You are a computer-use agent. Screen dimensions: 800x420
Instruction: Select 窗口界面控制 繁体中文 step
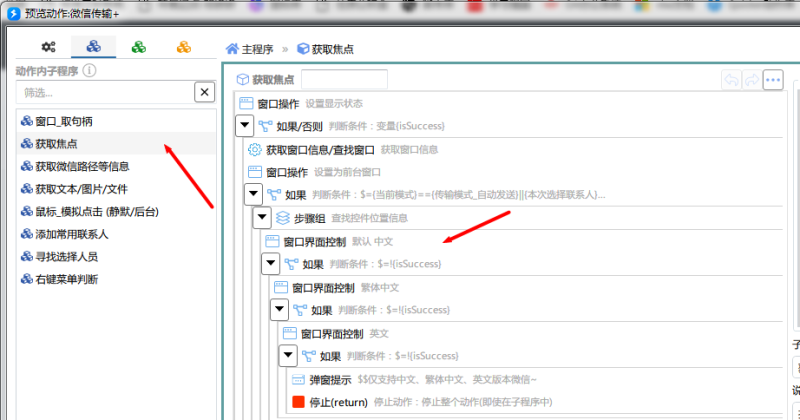point(528,287)
